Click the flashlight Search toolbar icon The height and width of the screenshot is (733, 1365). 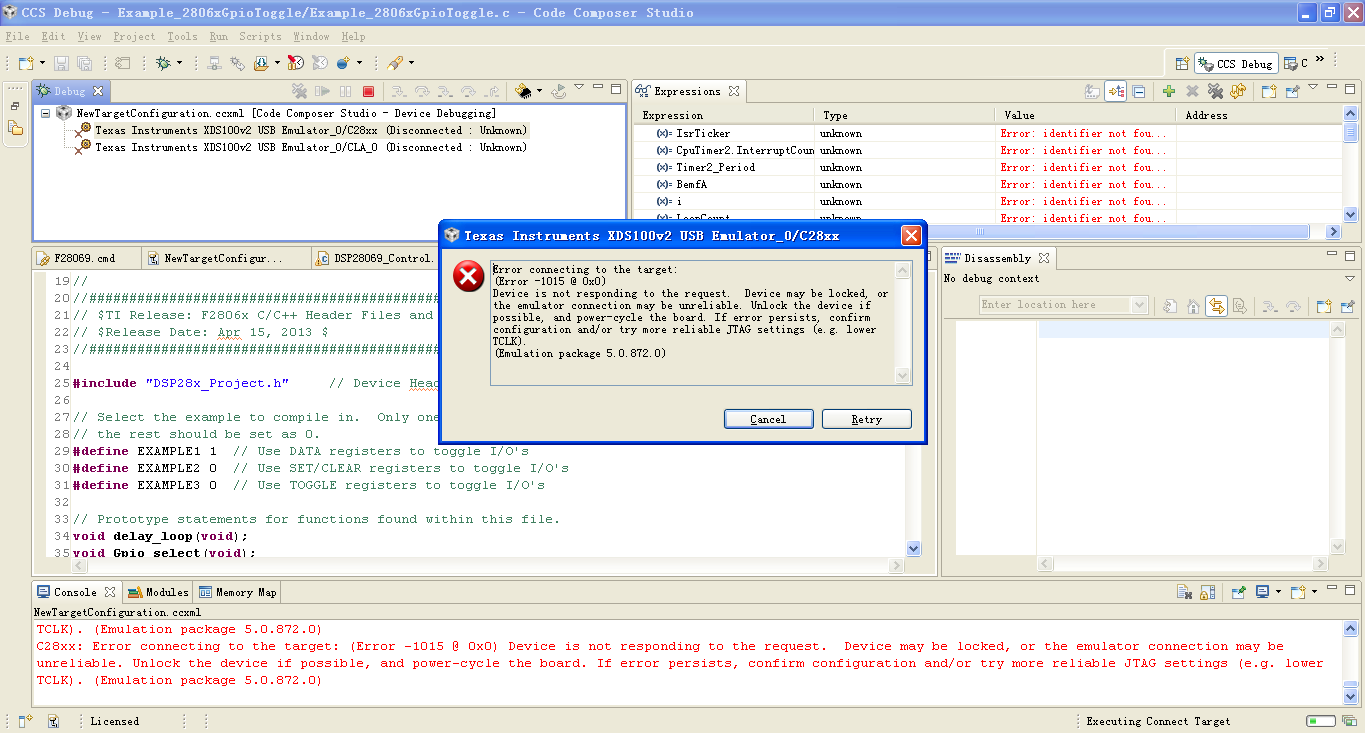click(x=395, y=63)
